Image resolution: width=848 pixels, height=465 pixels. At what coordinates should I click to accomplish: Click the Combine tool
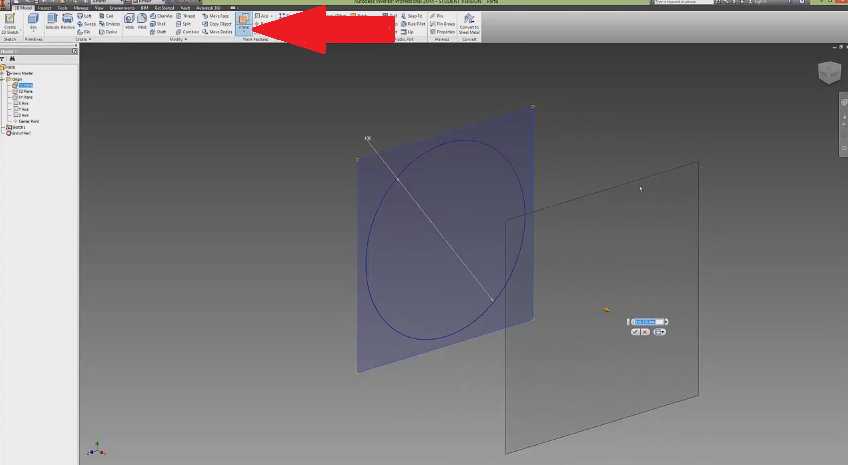tap(188, 32)
